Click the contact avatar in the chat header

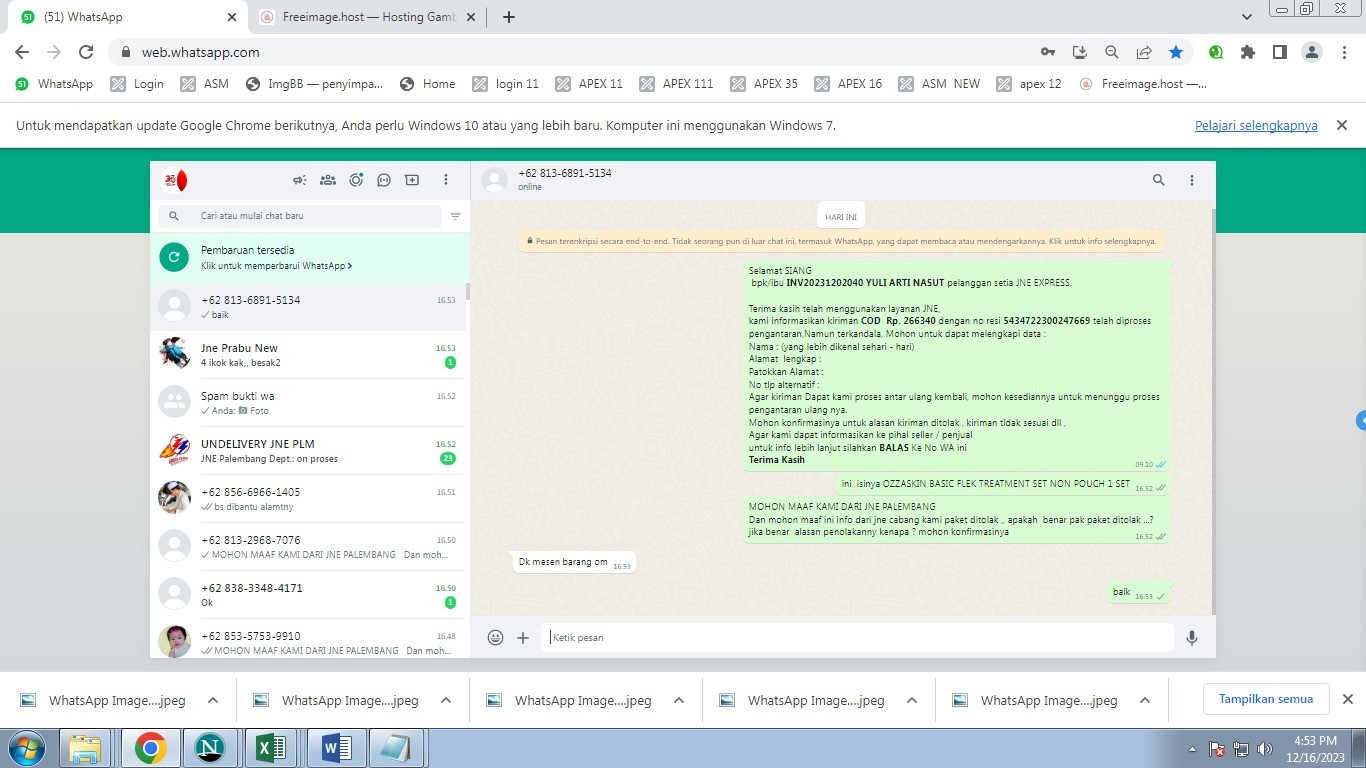494,180
